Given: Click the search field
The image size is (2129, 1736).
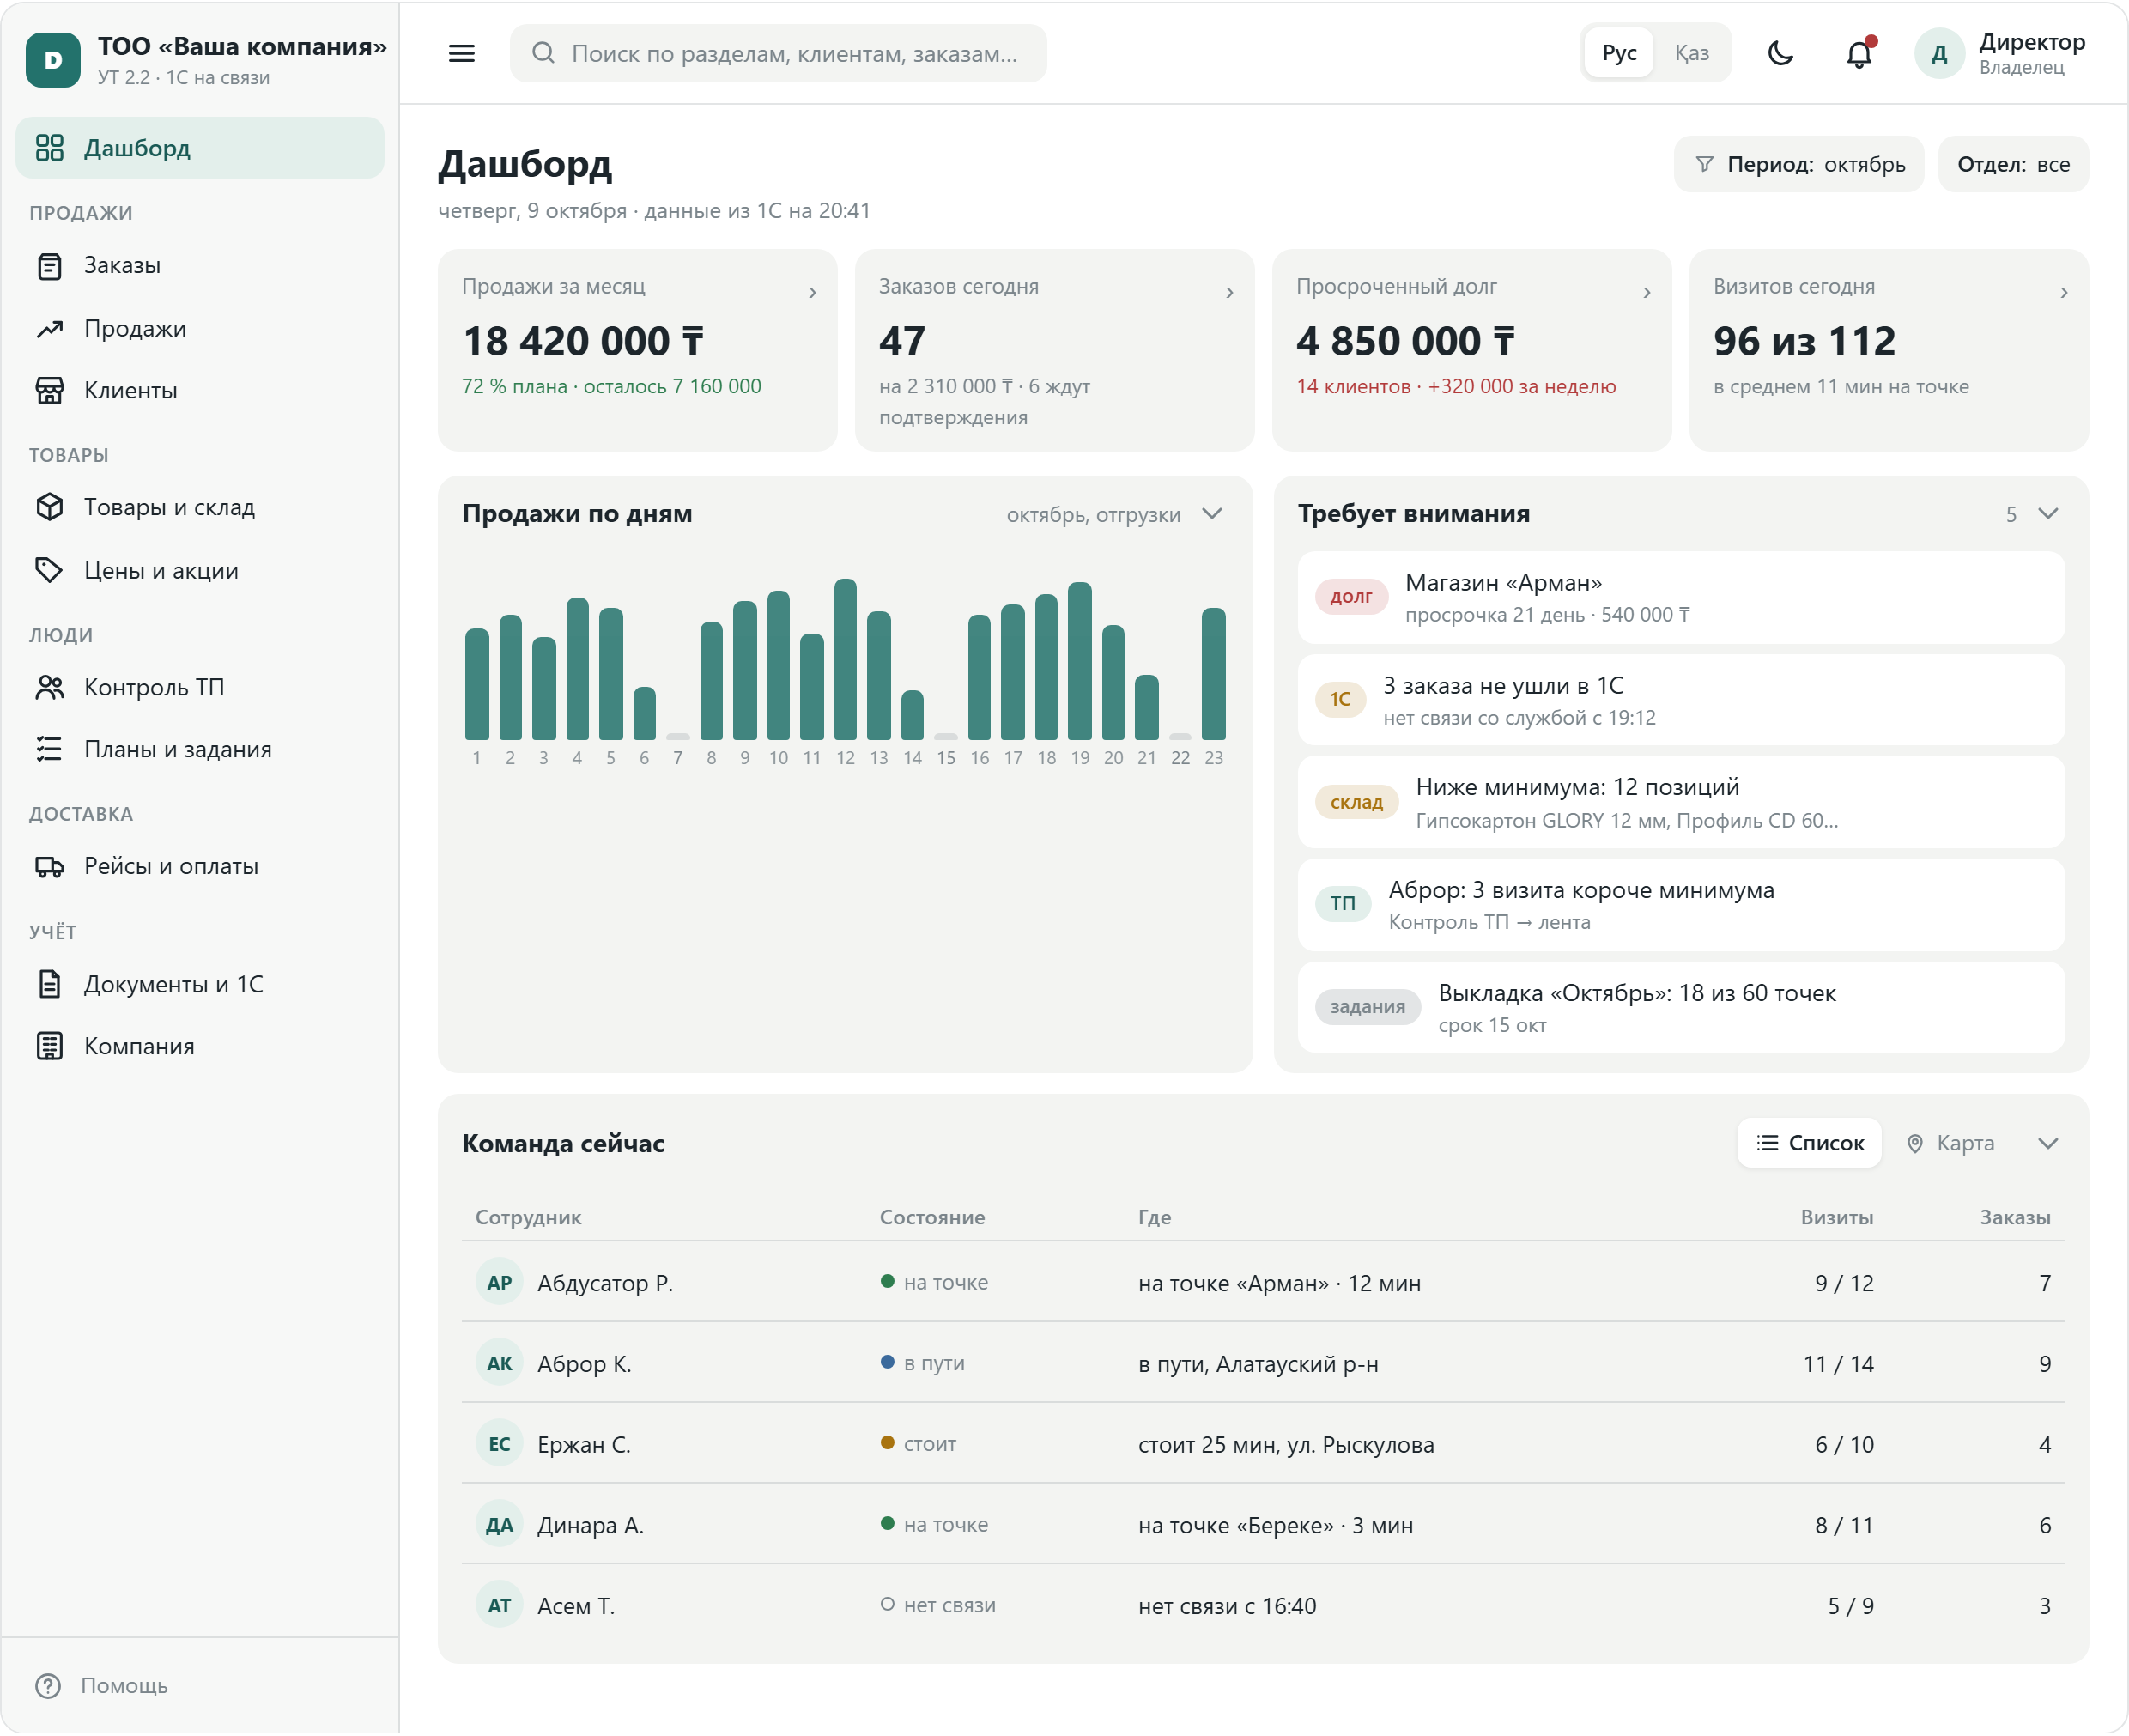Looking at the screenshot, I should (778, 53).
